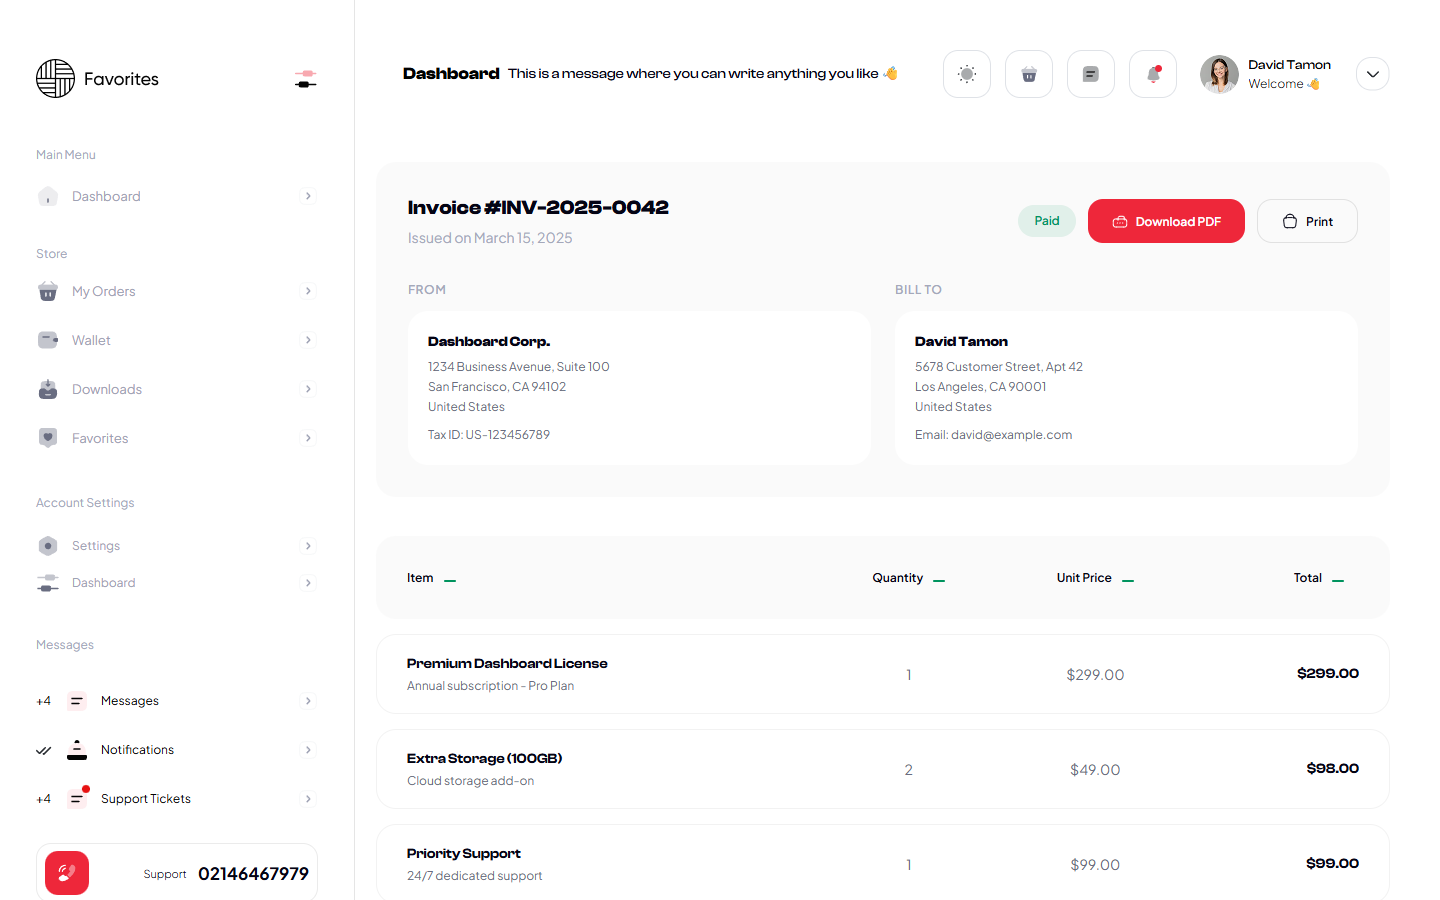1440x900 pixels.
Task: Open the shopping basket icon in the header
Action: [1028, 73]
